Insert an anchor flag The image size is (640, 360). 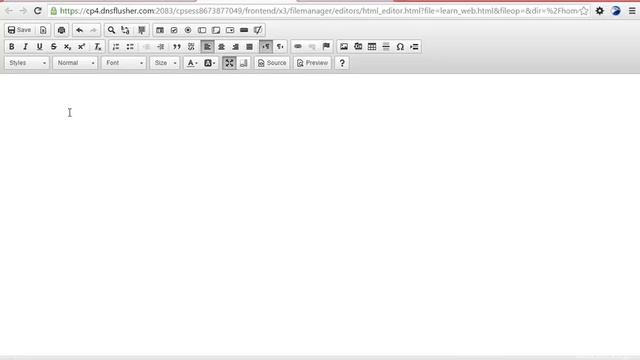tap(326, 47)
